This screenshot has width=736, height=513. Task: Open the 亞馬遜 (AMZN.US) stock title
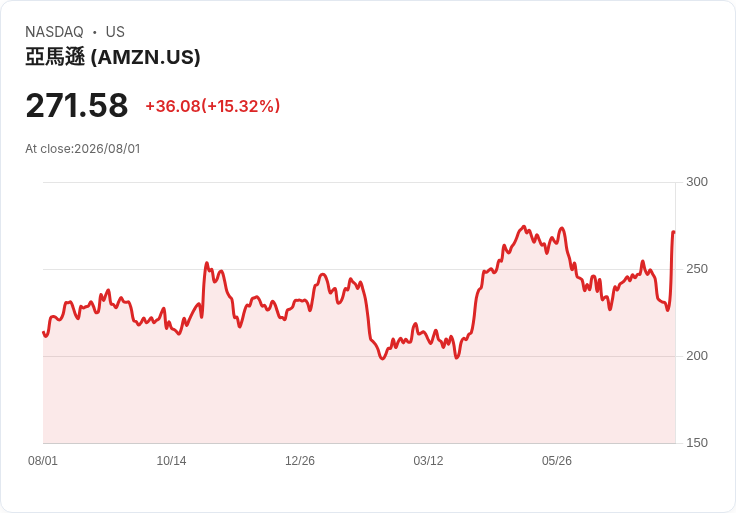pos(113,57)
